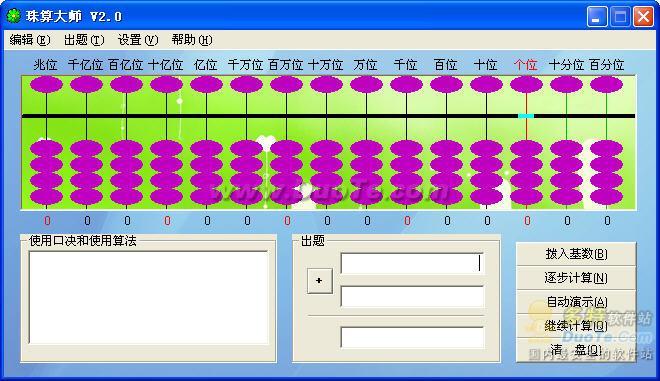Click the result input field below the line

(x=412, y=338)
